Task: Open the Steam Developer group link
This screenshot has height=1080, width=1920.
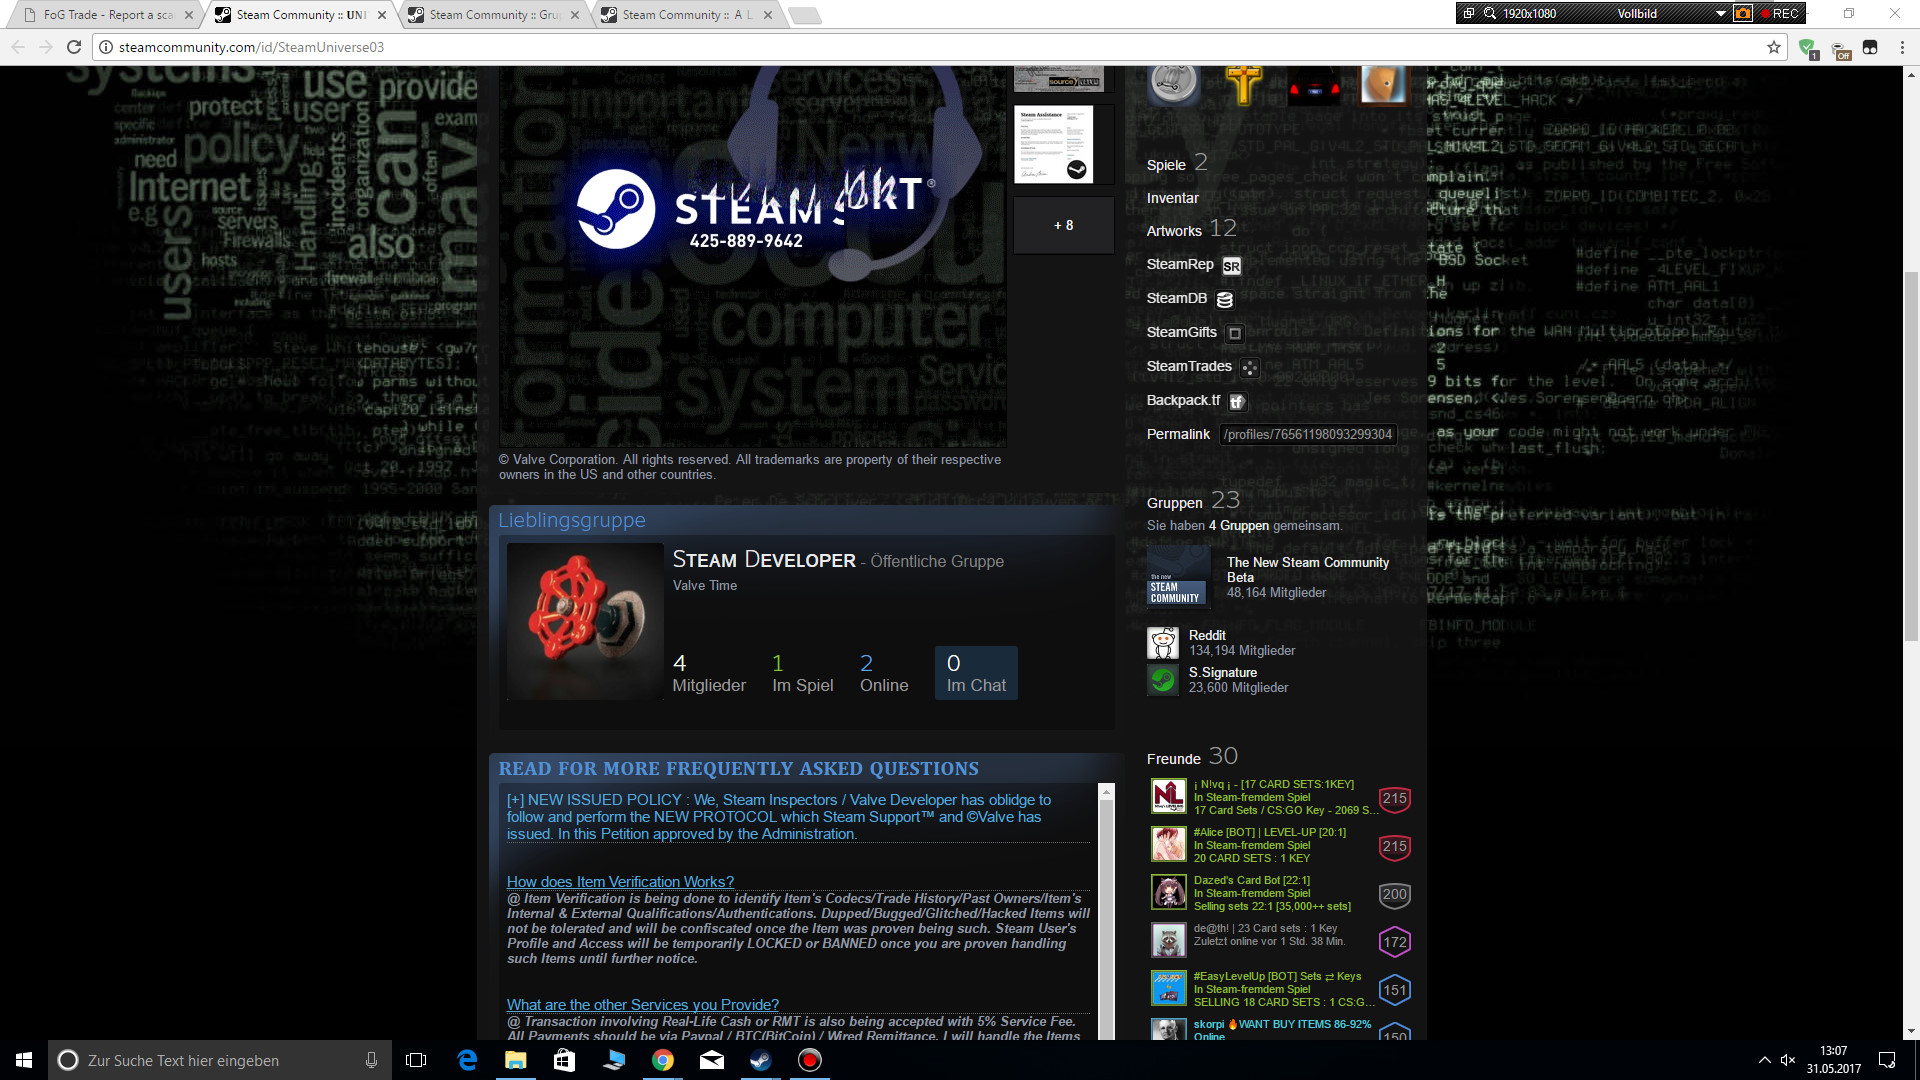Action: click(763, 560)
